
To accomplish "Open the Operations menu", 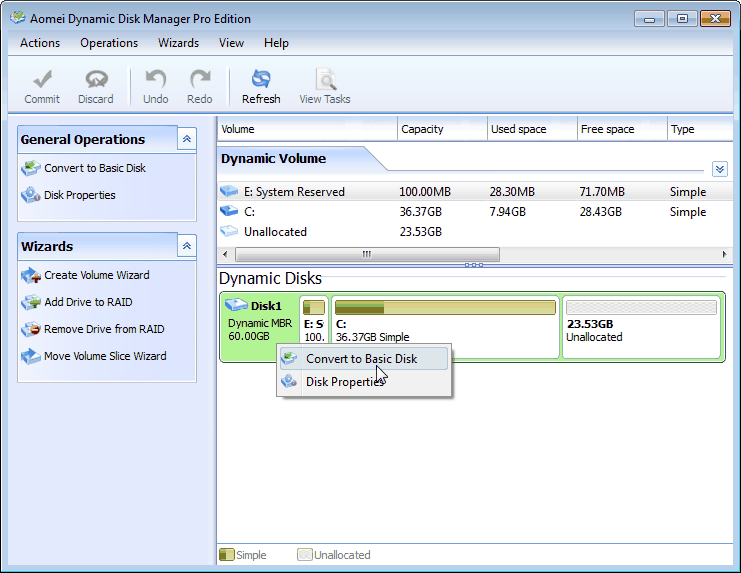I will coord(109,43).
